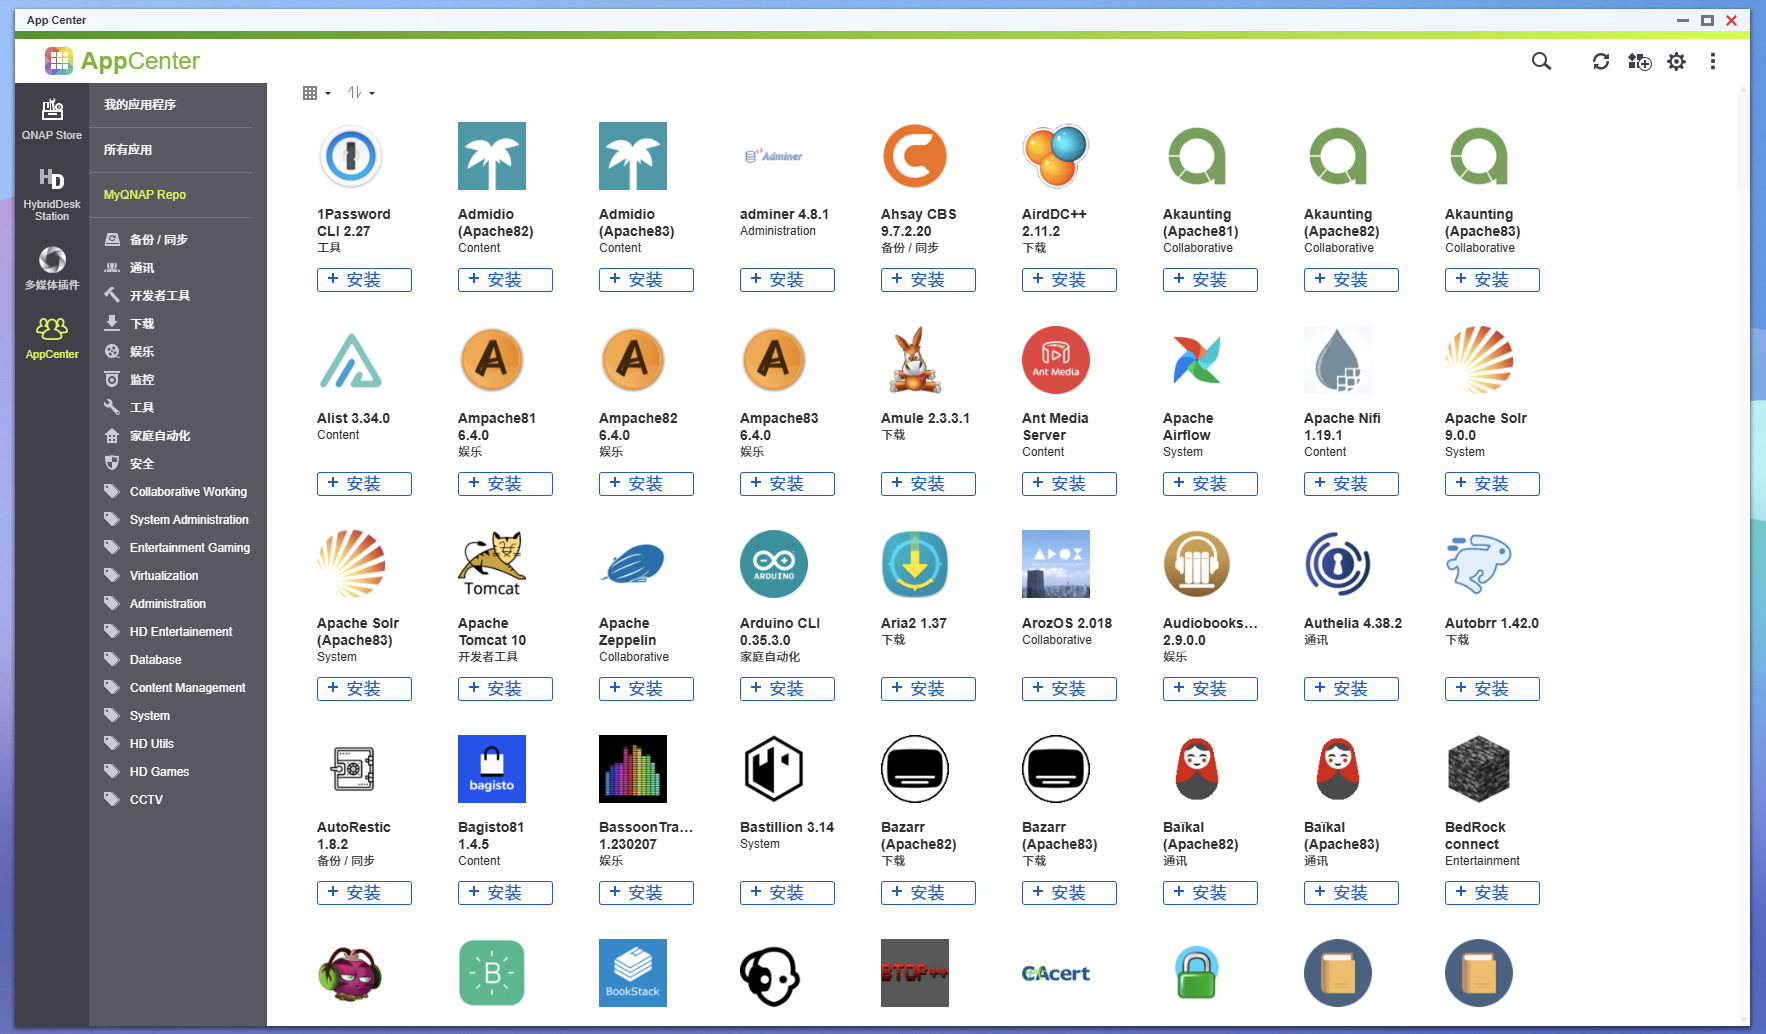This screenshot has width=1766, height=1034.
Task: Open the Arduino CLI icon
Action: [x=774, y=565]
